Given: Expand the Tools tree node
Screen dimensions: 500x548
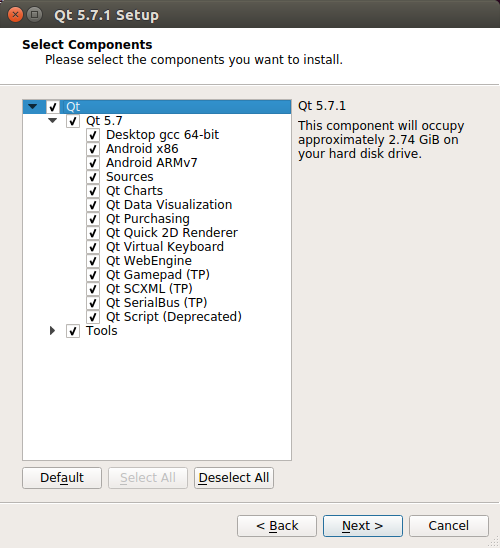Looking at the screenshot, I should [x=52, y=331].
